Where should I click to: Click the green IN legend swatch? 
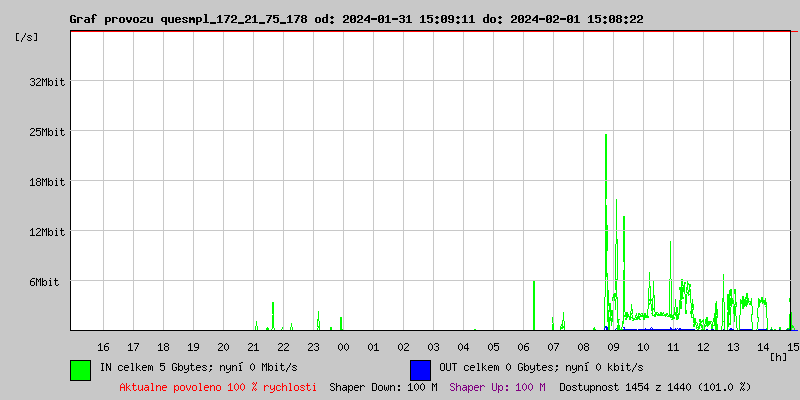80,369
